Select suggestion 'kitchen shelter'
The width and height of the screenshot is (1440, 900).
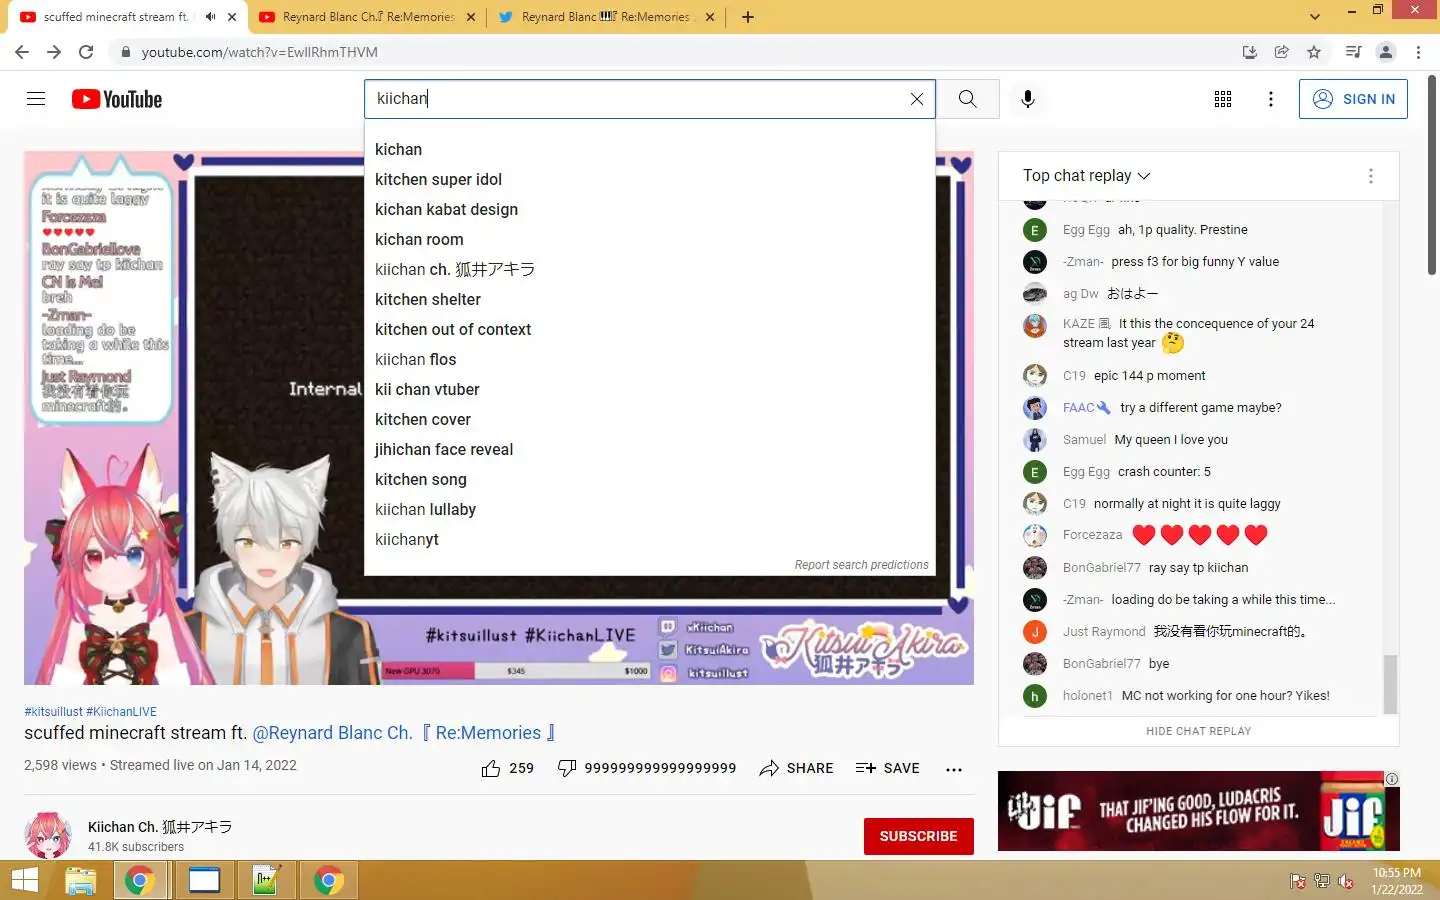(650, 299)
